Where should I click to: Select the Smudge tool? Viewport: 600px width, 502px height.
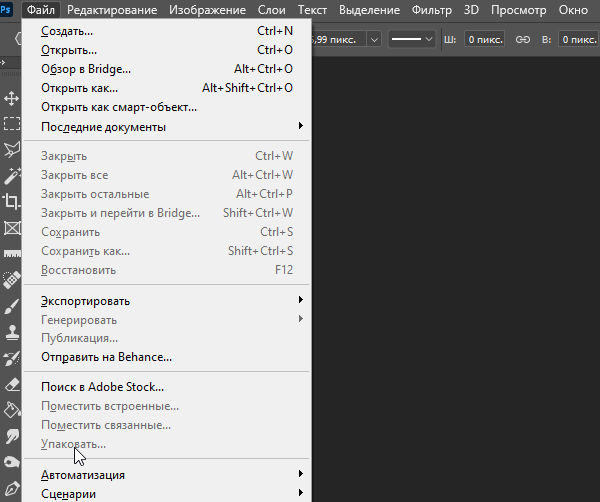11,436
